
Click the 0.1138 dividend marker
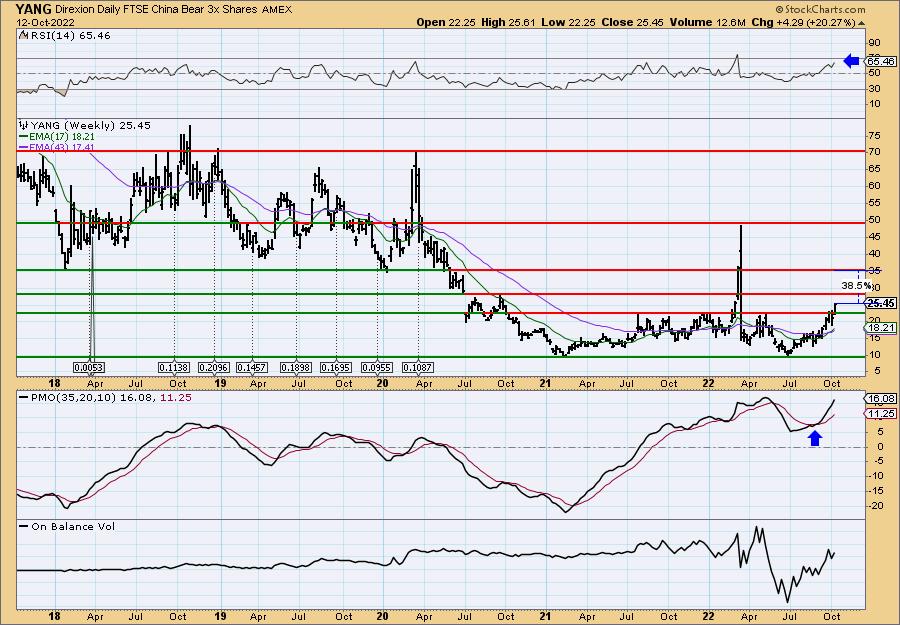click(174, 367)
